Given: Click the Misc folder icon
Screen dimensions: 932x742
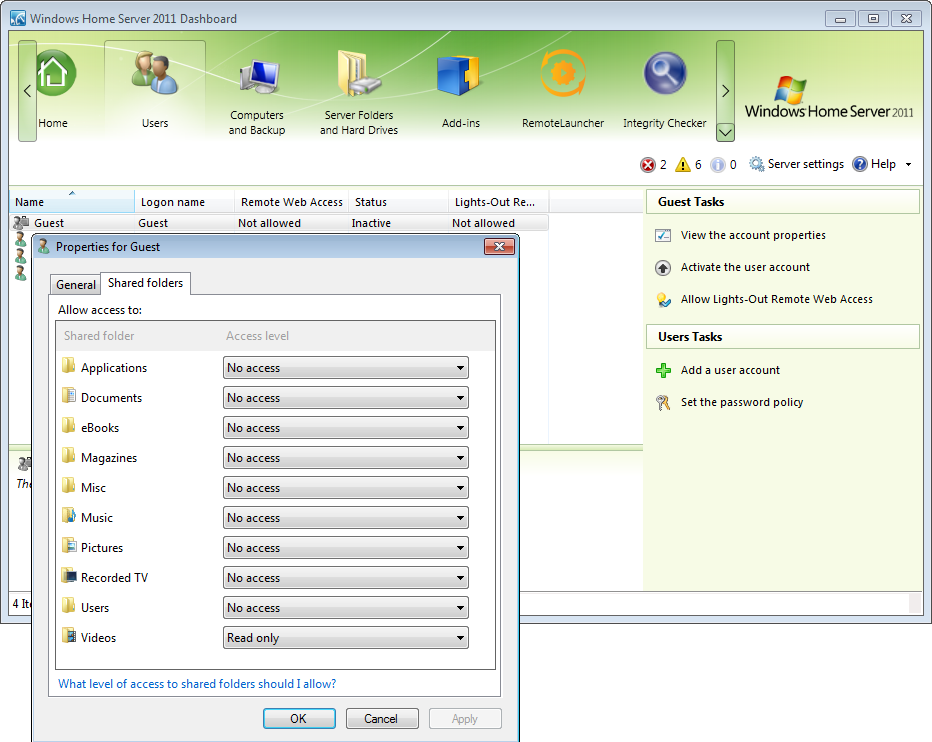Looking at the screenshot, I should 69,485.
